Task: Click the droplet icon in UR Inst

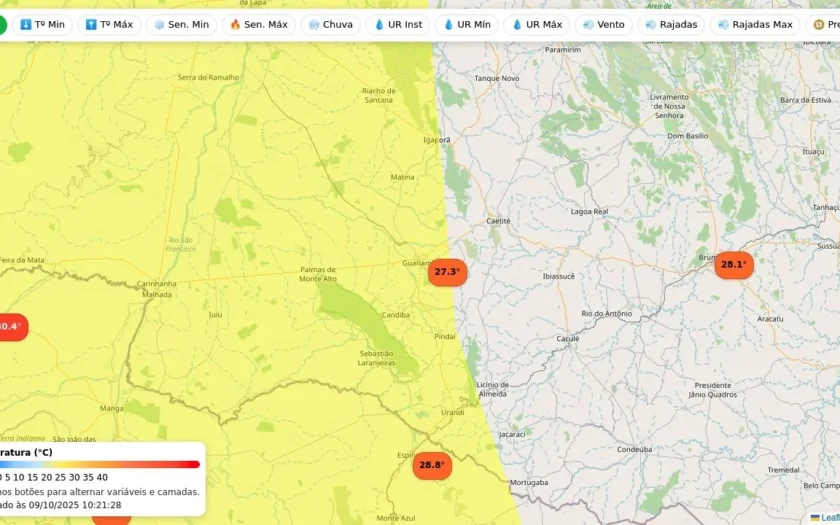Action: 379,25
